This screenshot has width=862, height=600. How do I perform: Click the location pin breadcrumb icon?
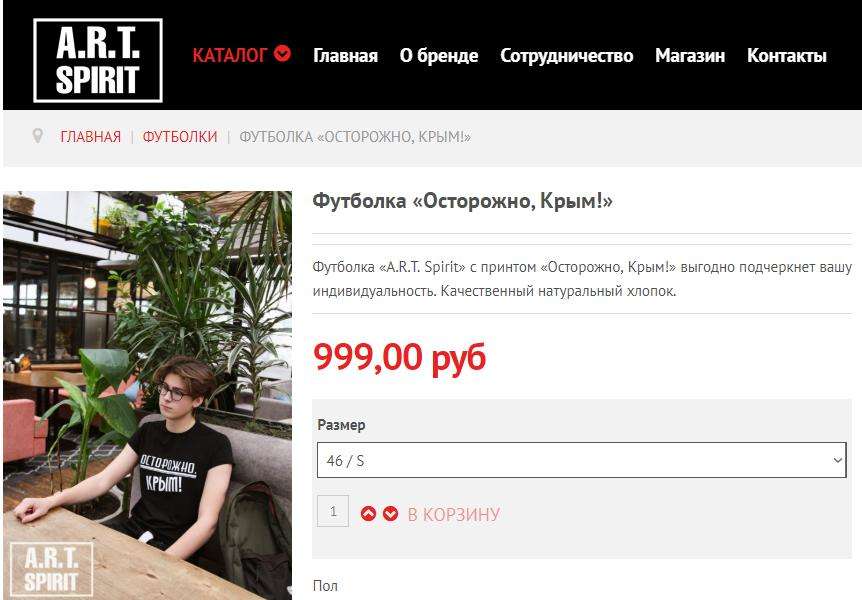(37, 136)
